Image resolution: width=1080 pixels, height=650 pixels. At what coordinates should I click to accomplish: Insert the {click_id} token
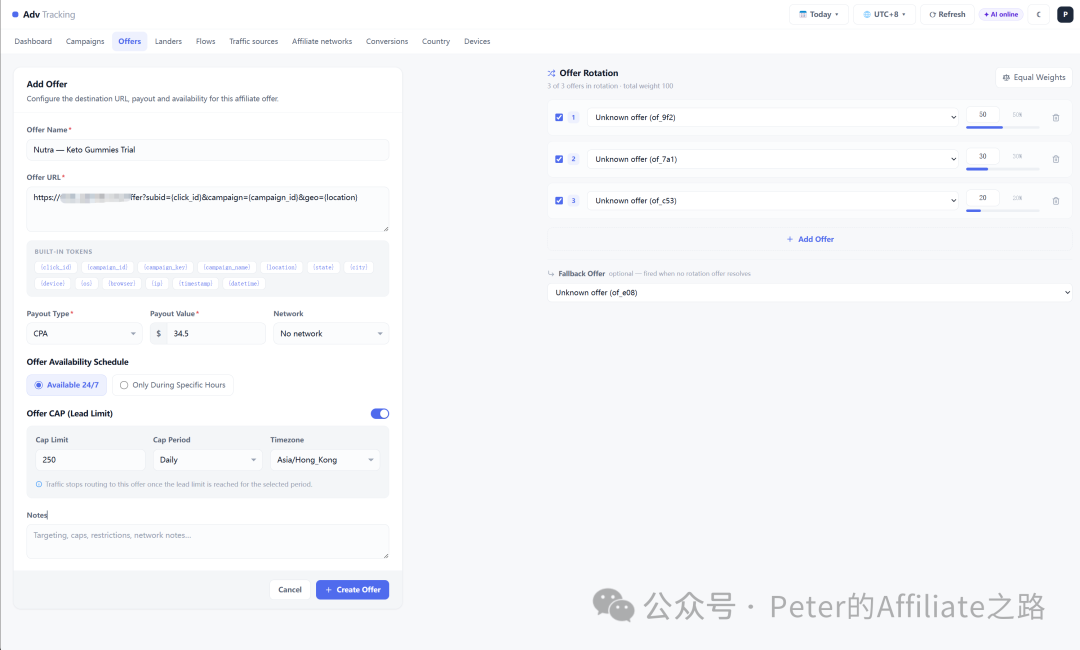pos(55,267)
